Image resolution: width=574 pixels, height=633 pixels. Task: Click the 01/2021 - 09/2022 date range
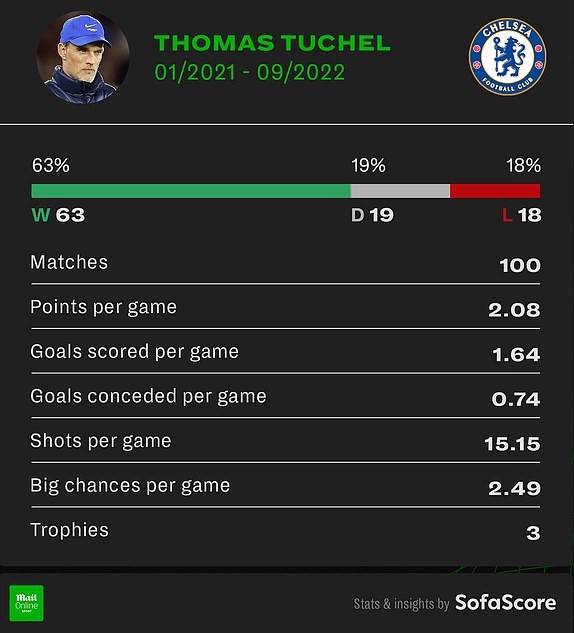coord(249,73)
